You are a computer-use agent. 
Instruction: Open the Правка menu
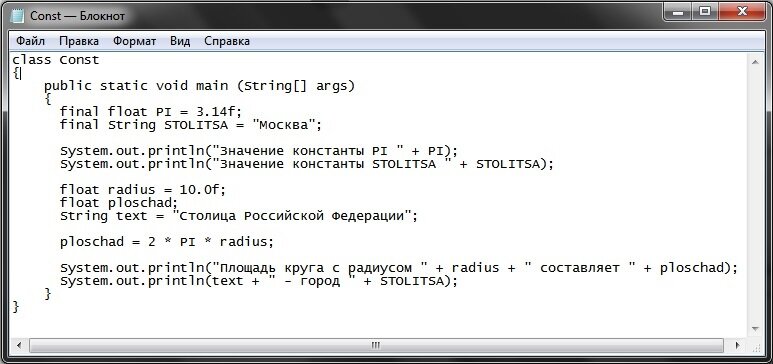pos(79,41)
